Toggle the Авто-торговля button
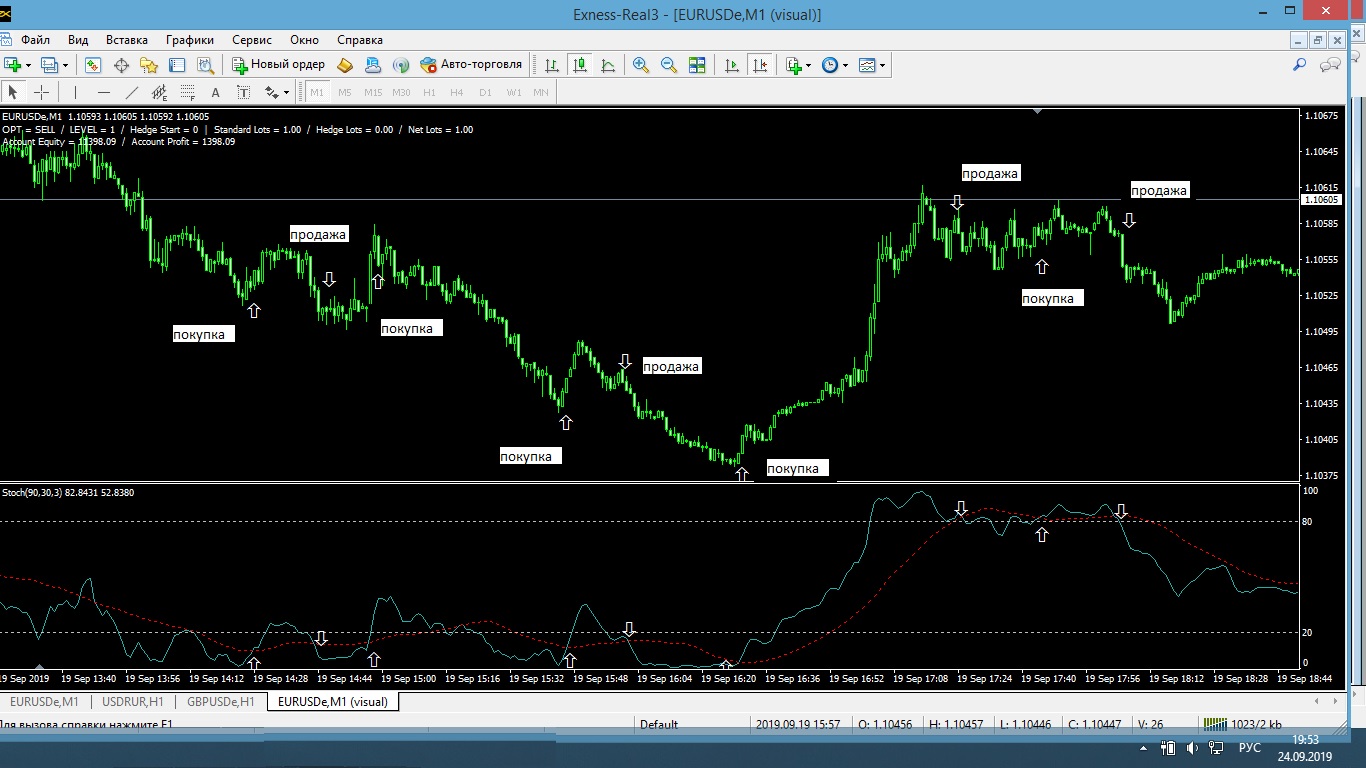This screenshot has width=1366, height=768. coord(471,65)
